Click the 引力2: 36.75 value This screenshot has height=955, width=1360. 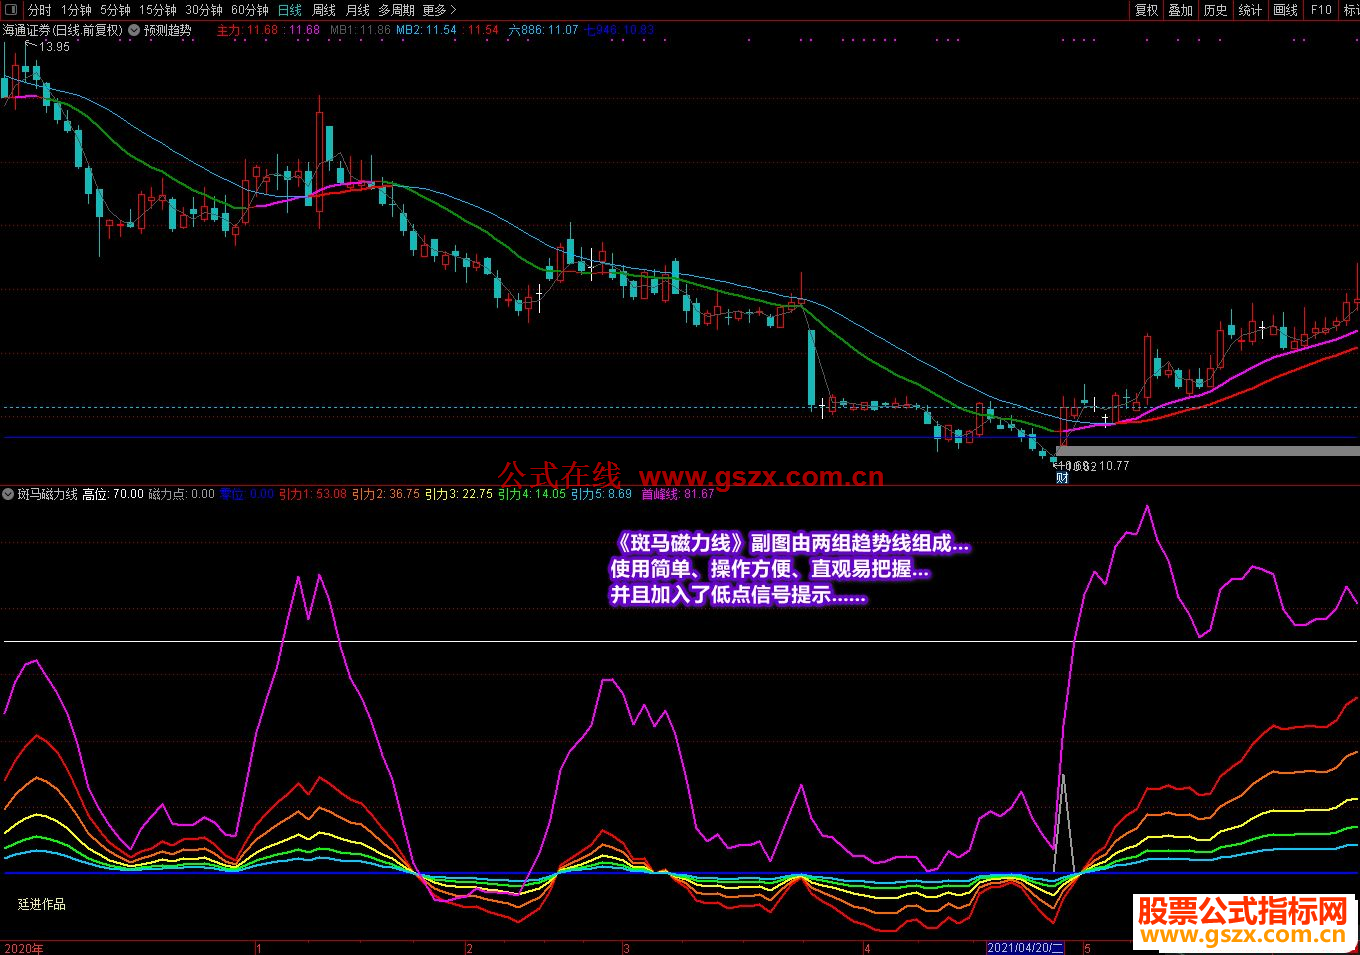[386, 494]
